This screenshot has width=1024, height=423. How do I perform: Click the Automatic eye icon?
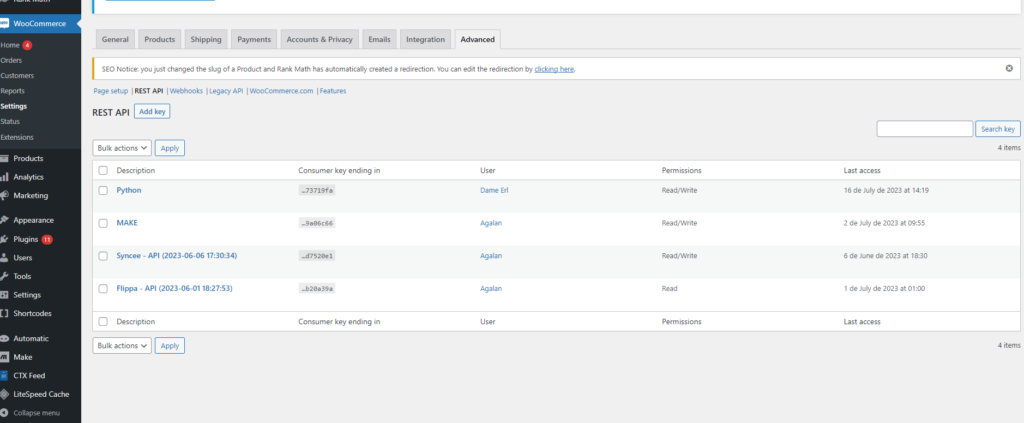[4, 339]
